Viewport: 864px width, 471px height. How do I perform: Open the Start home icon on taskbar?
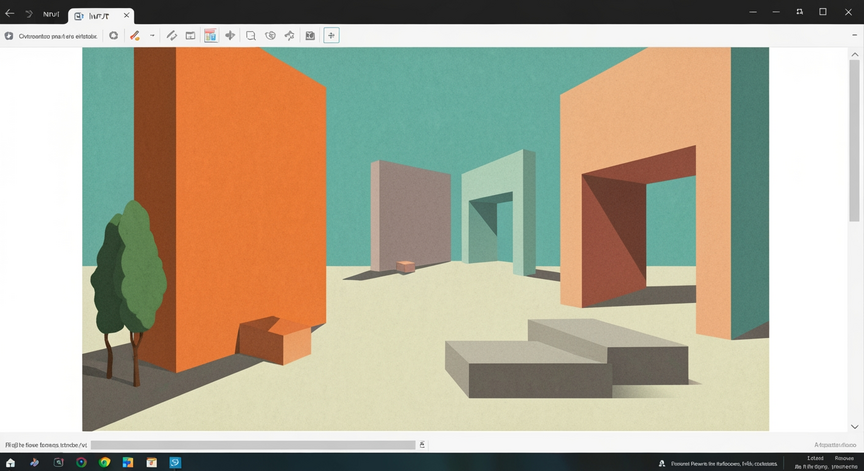click(x=10, y=463)
